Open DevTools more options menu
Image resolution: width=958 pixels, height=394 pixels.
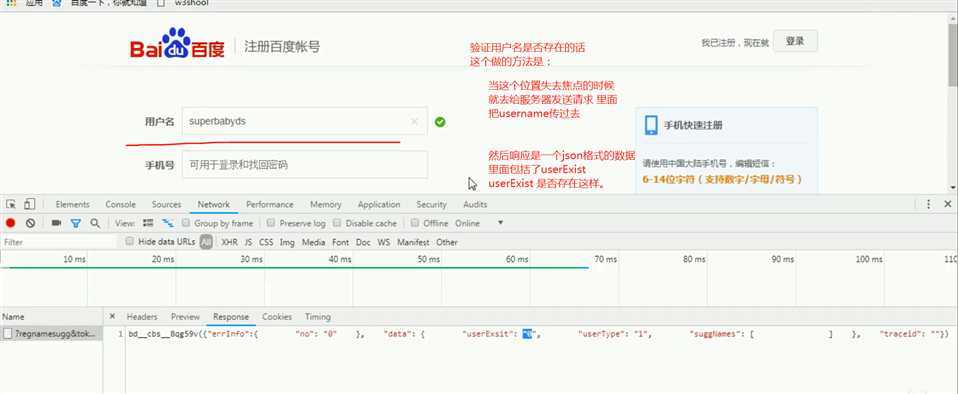929,204
